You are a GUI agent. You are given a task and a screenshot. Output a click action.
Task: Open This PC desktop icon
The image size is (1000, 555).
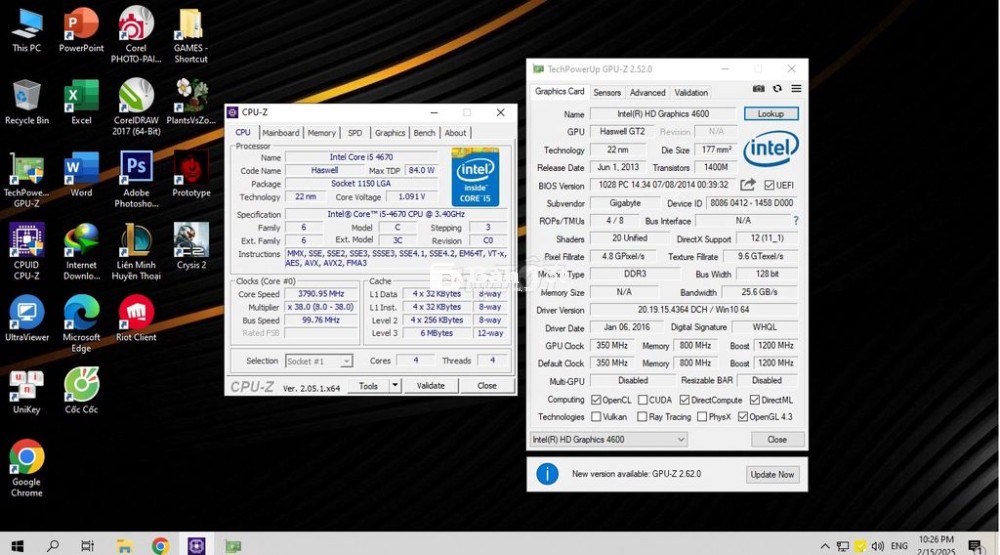(x=26, y=30)
